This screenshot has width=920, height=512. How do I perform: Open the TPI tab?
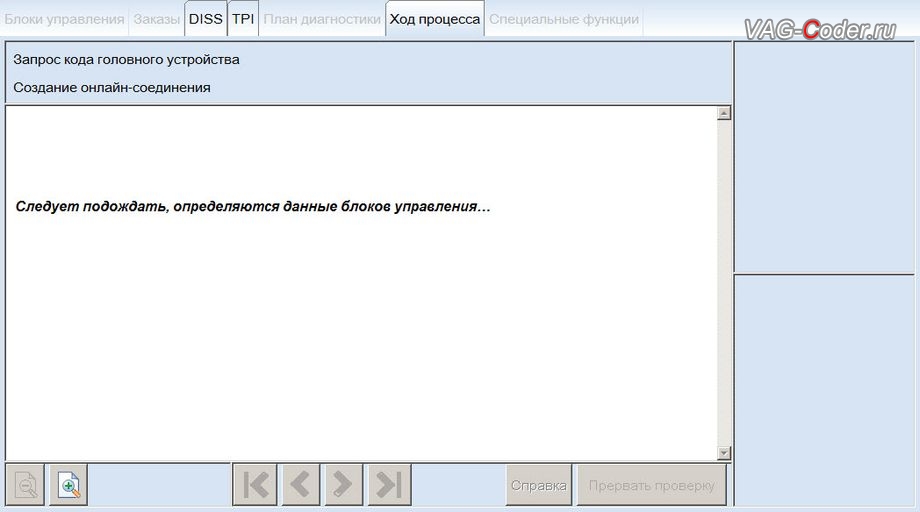[243, 19]
